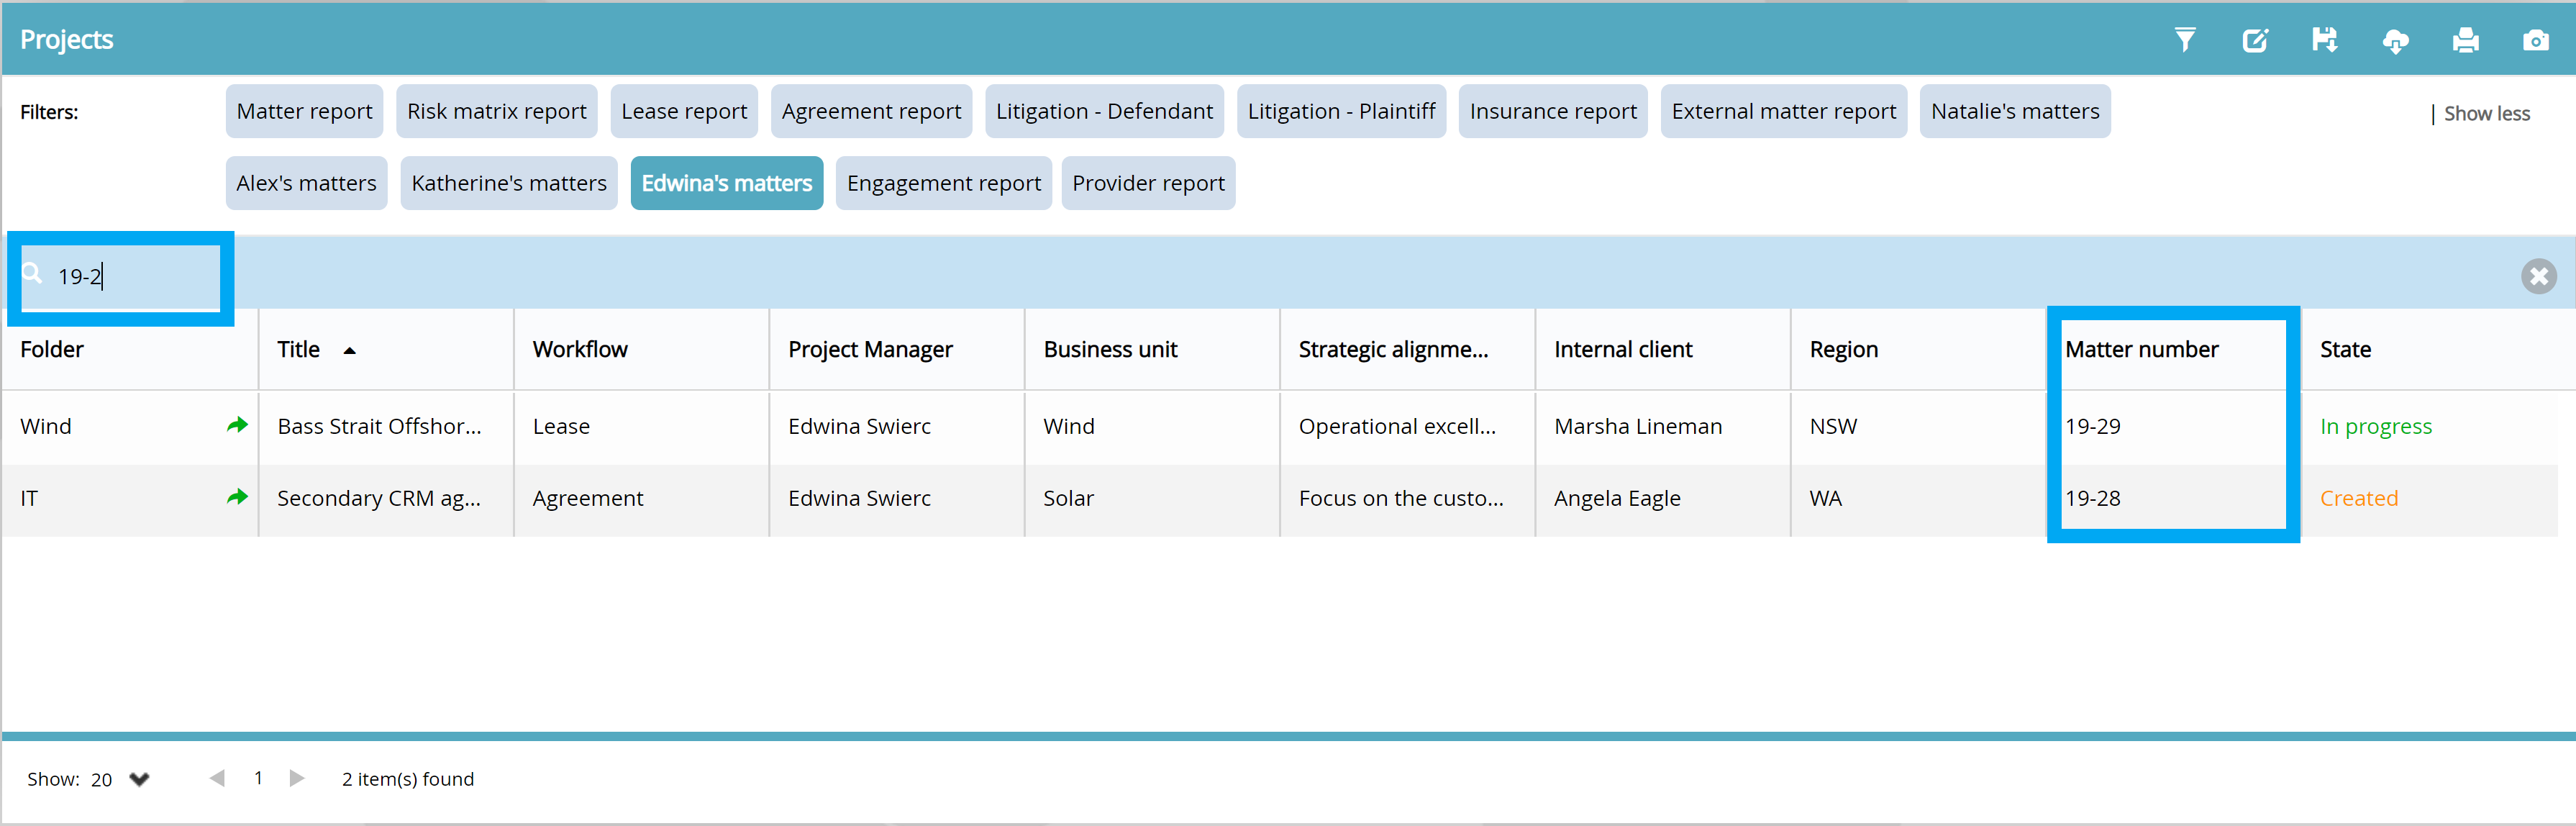This screenshot has height=826, width=2576.
Task: Sort by Matter number column header
Action: [x=2141, y=349]
